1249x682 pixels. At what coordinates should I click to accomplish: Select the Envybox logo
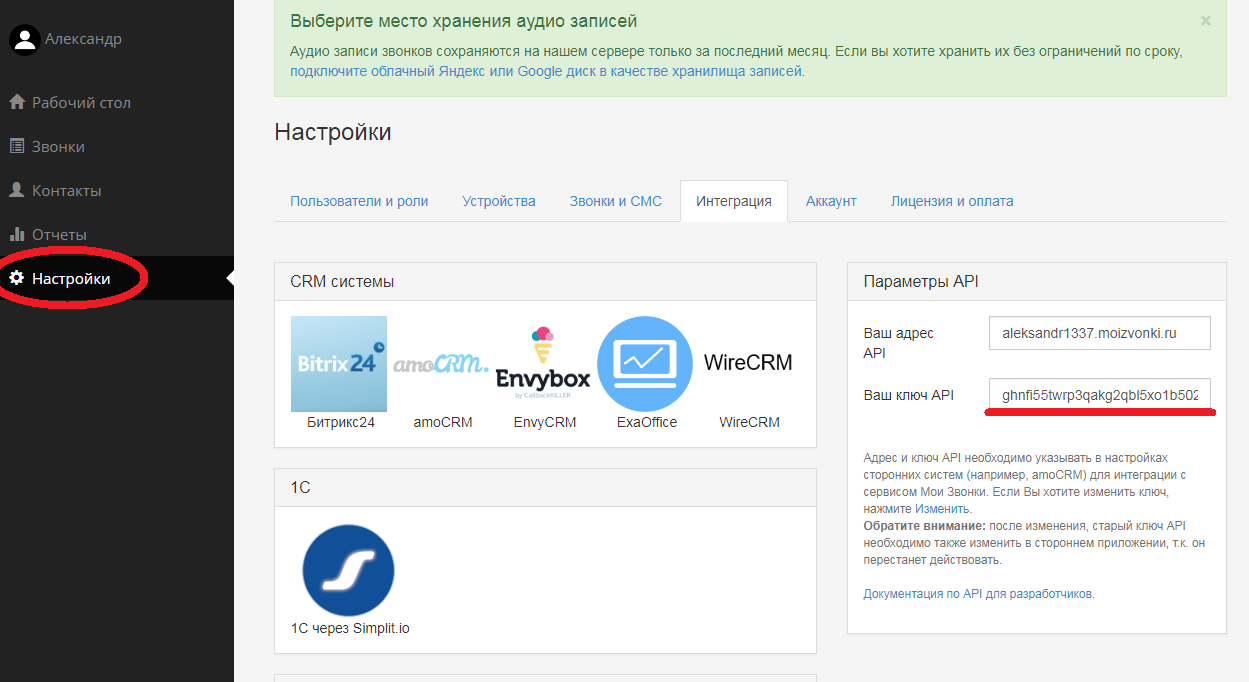(x=543, y=364)
